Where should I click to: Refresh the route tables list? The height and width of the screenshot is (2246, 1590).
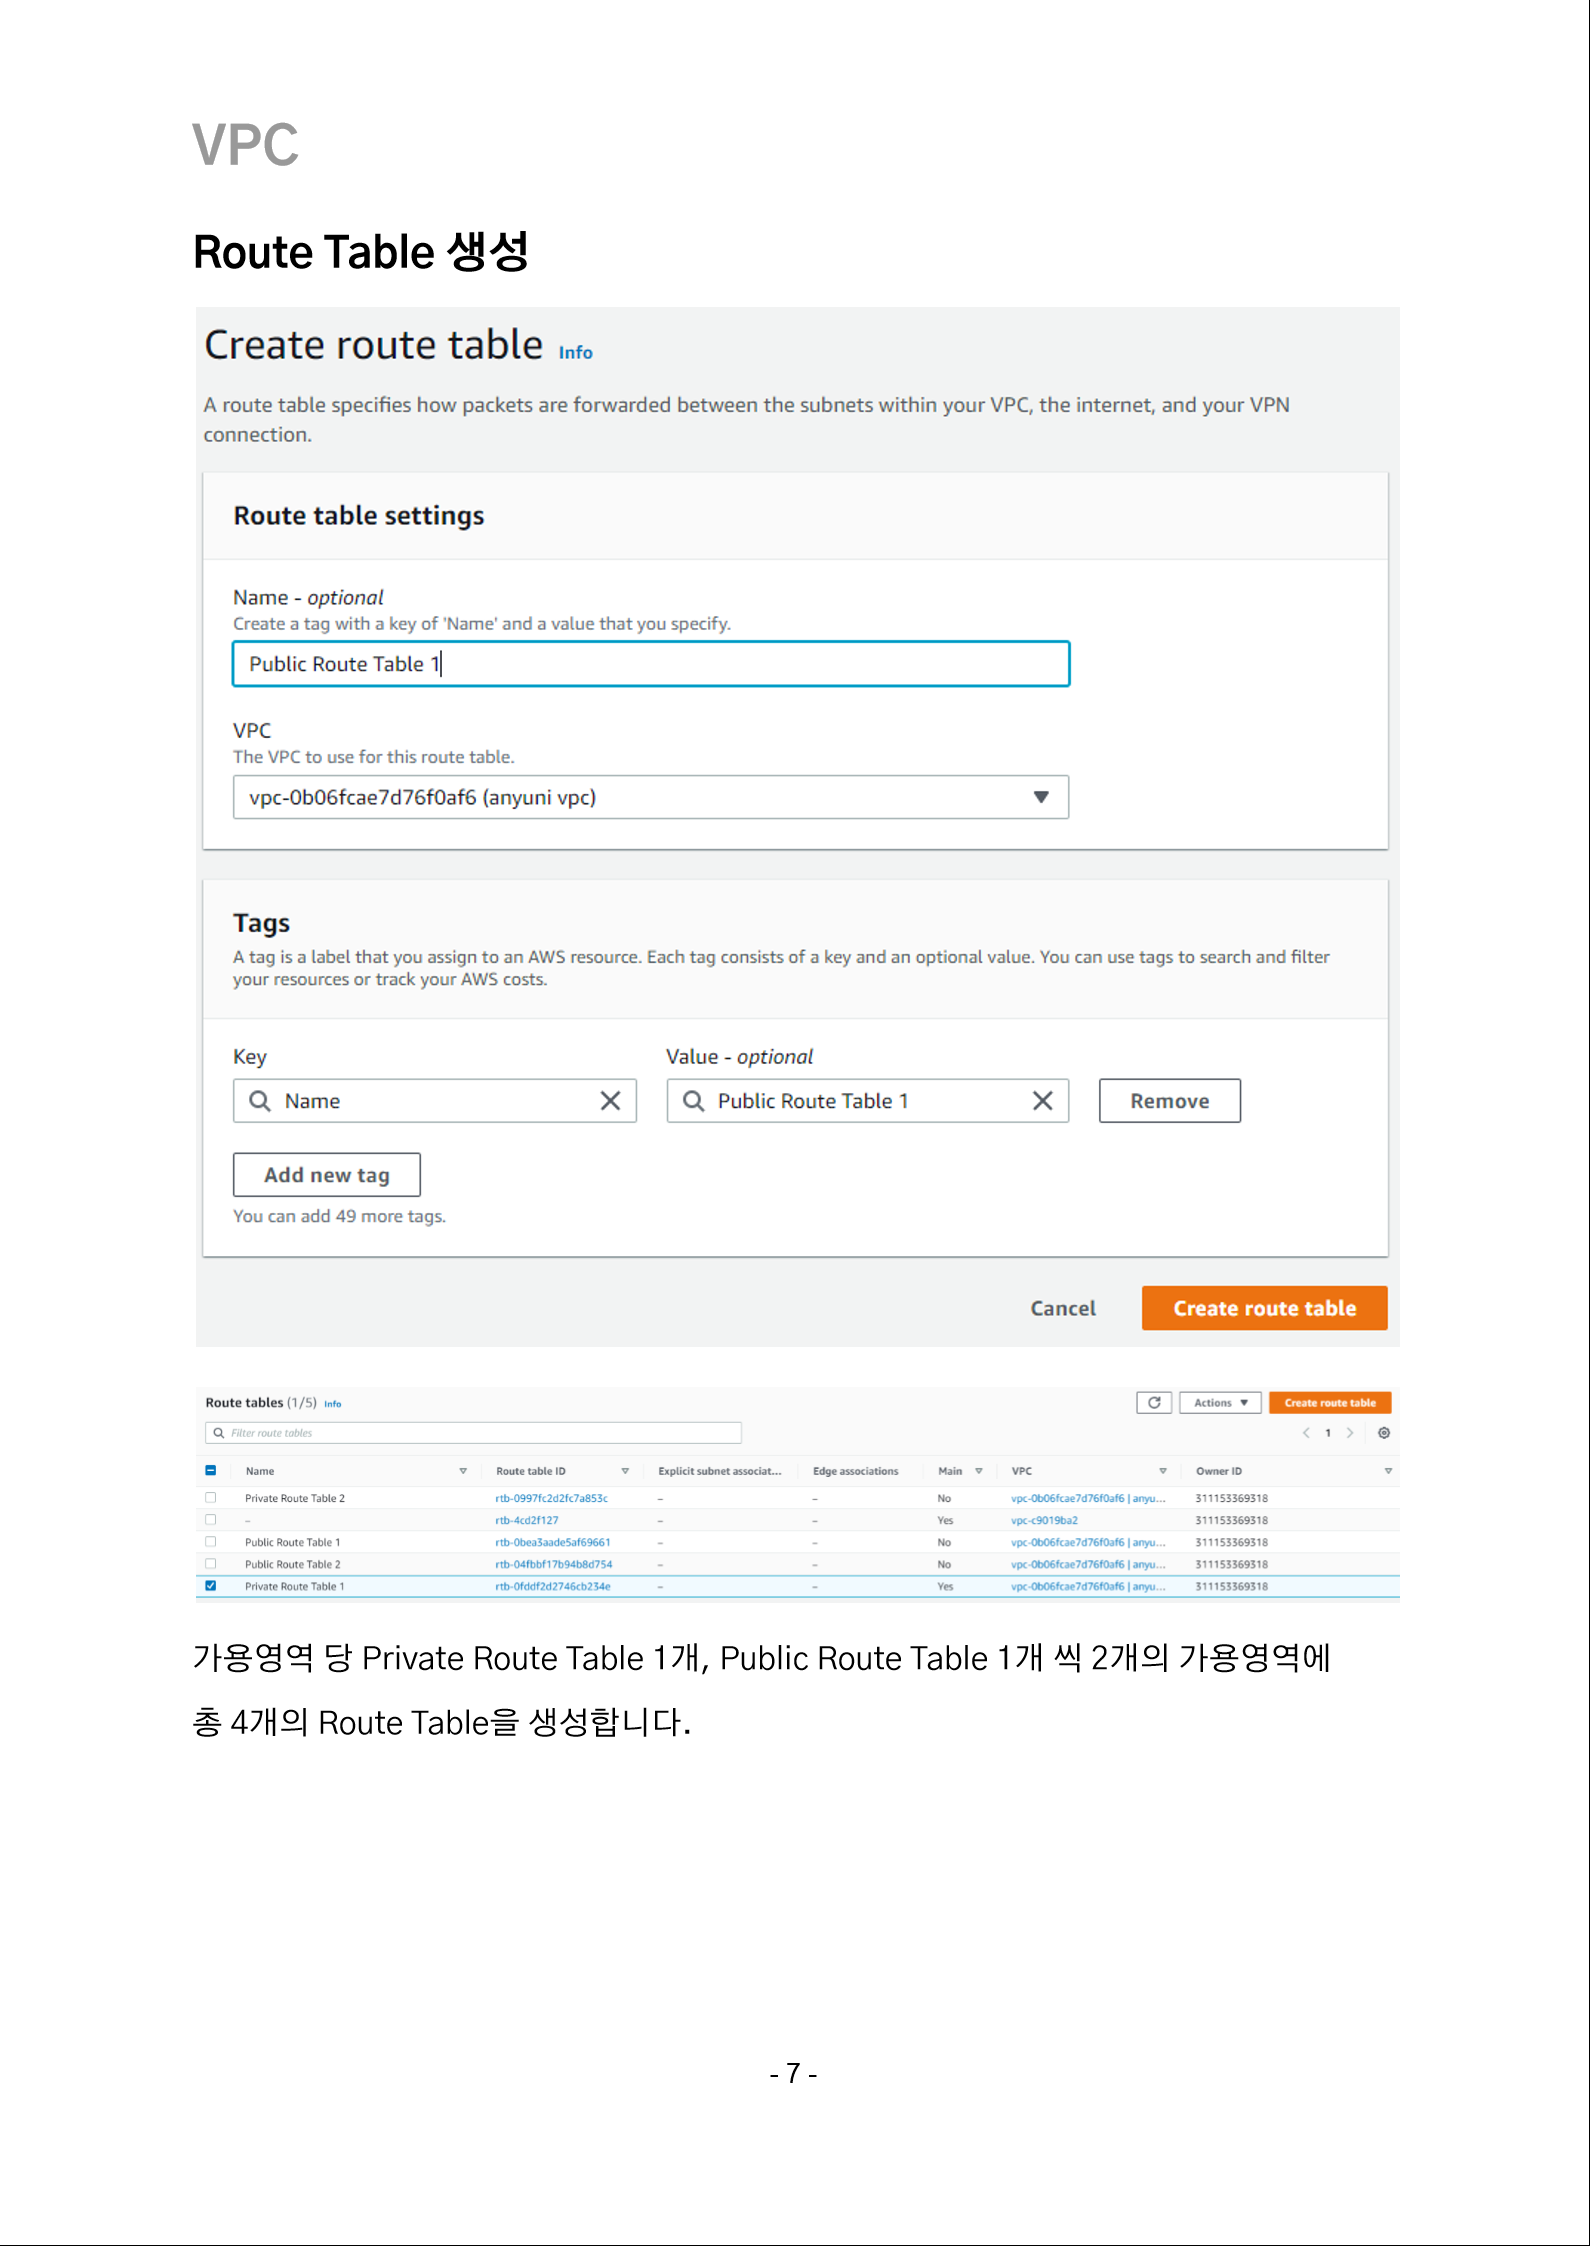pyautogui.click(x=1154, y=1402)
